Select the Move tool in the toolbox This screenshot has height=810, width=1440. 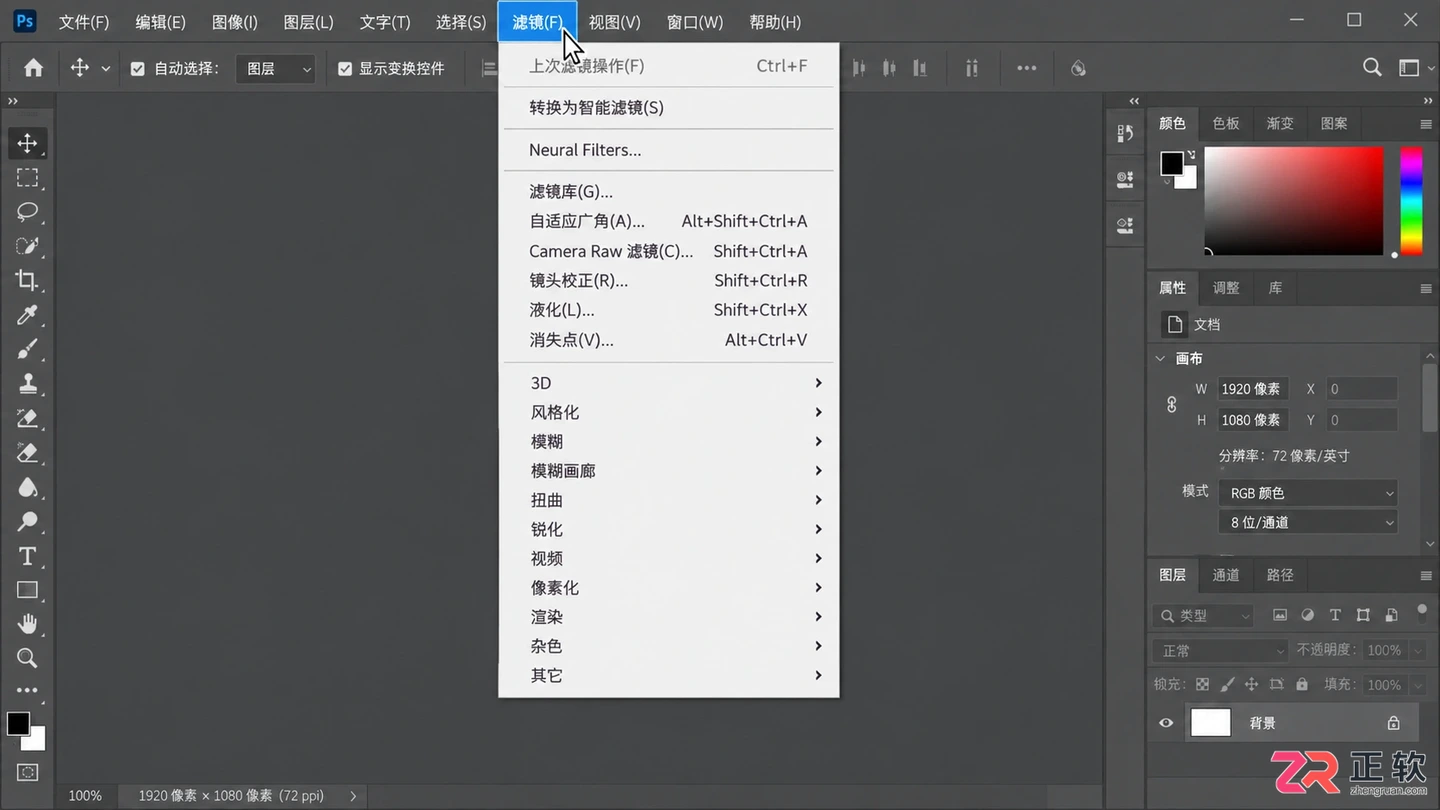pos(27,143)
